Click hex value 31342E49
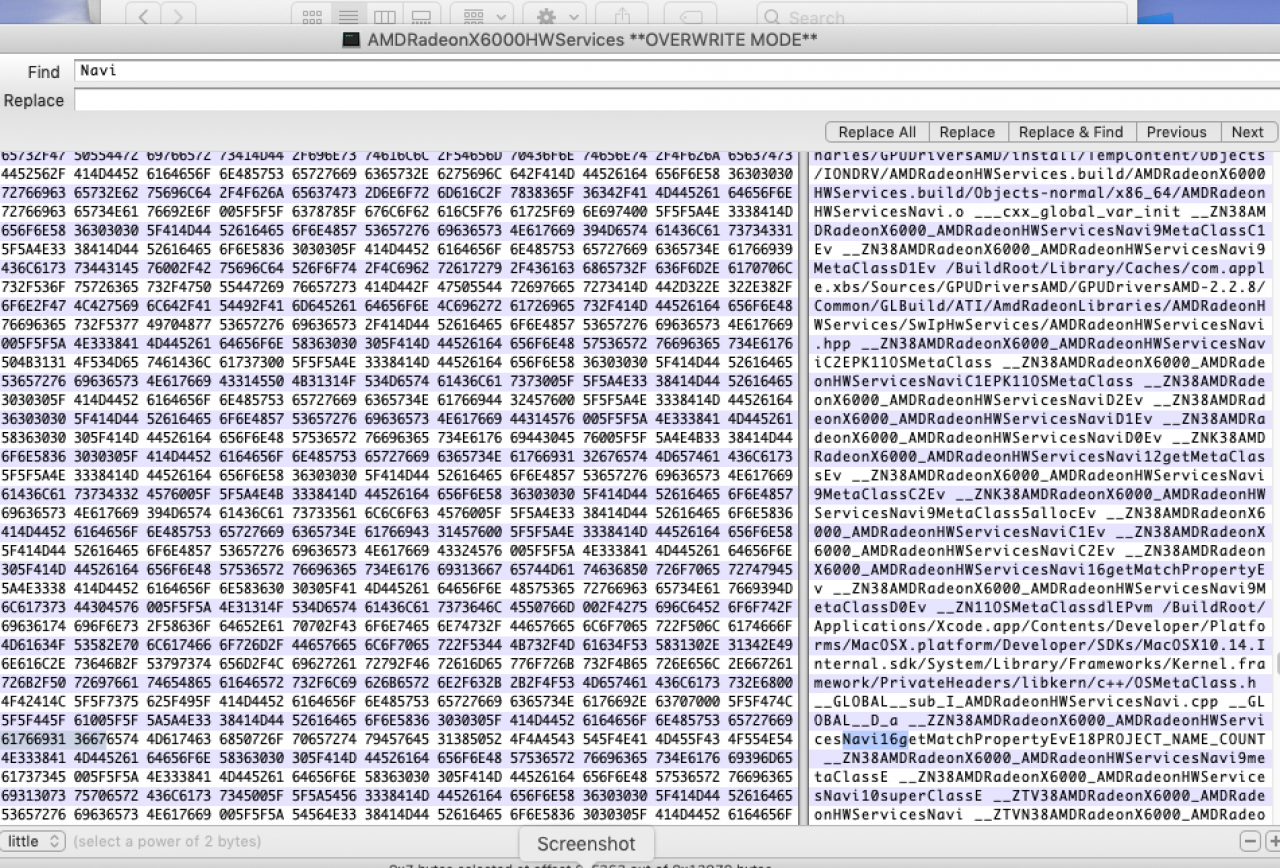Image resolution: width=1280 pixels, height=868 pixels. pyautogui.click(x=760, y=643)
